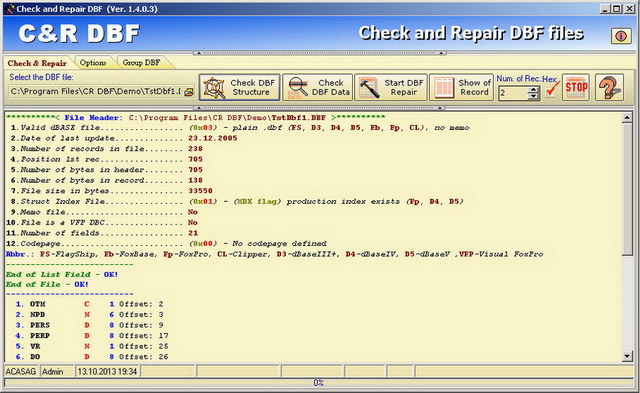Click the 0% progress bar
Screen dimensions: 640x393
click(x=318, y=383)
